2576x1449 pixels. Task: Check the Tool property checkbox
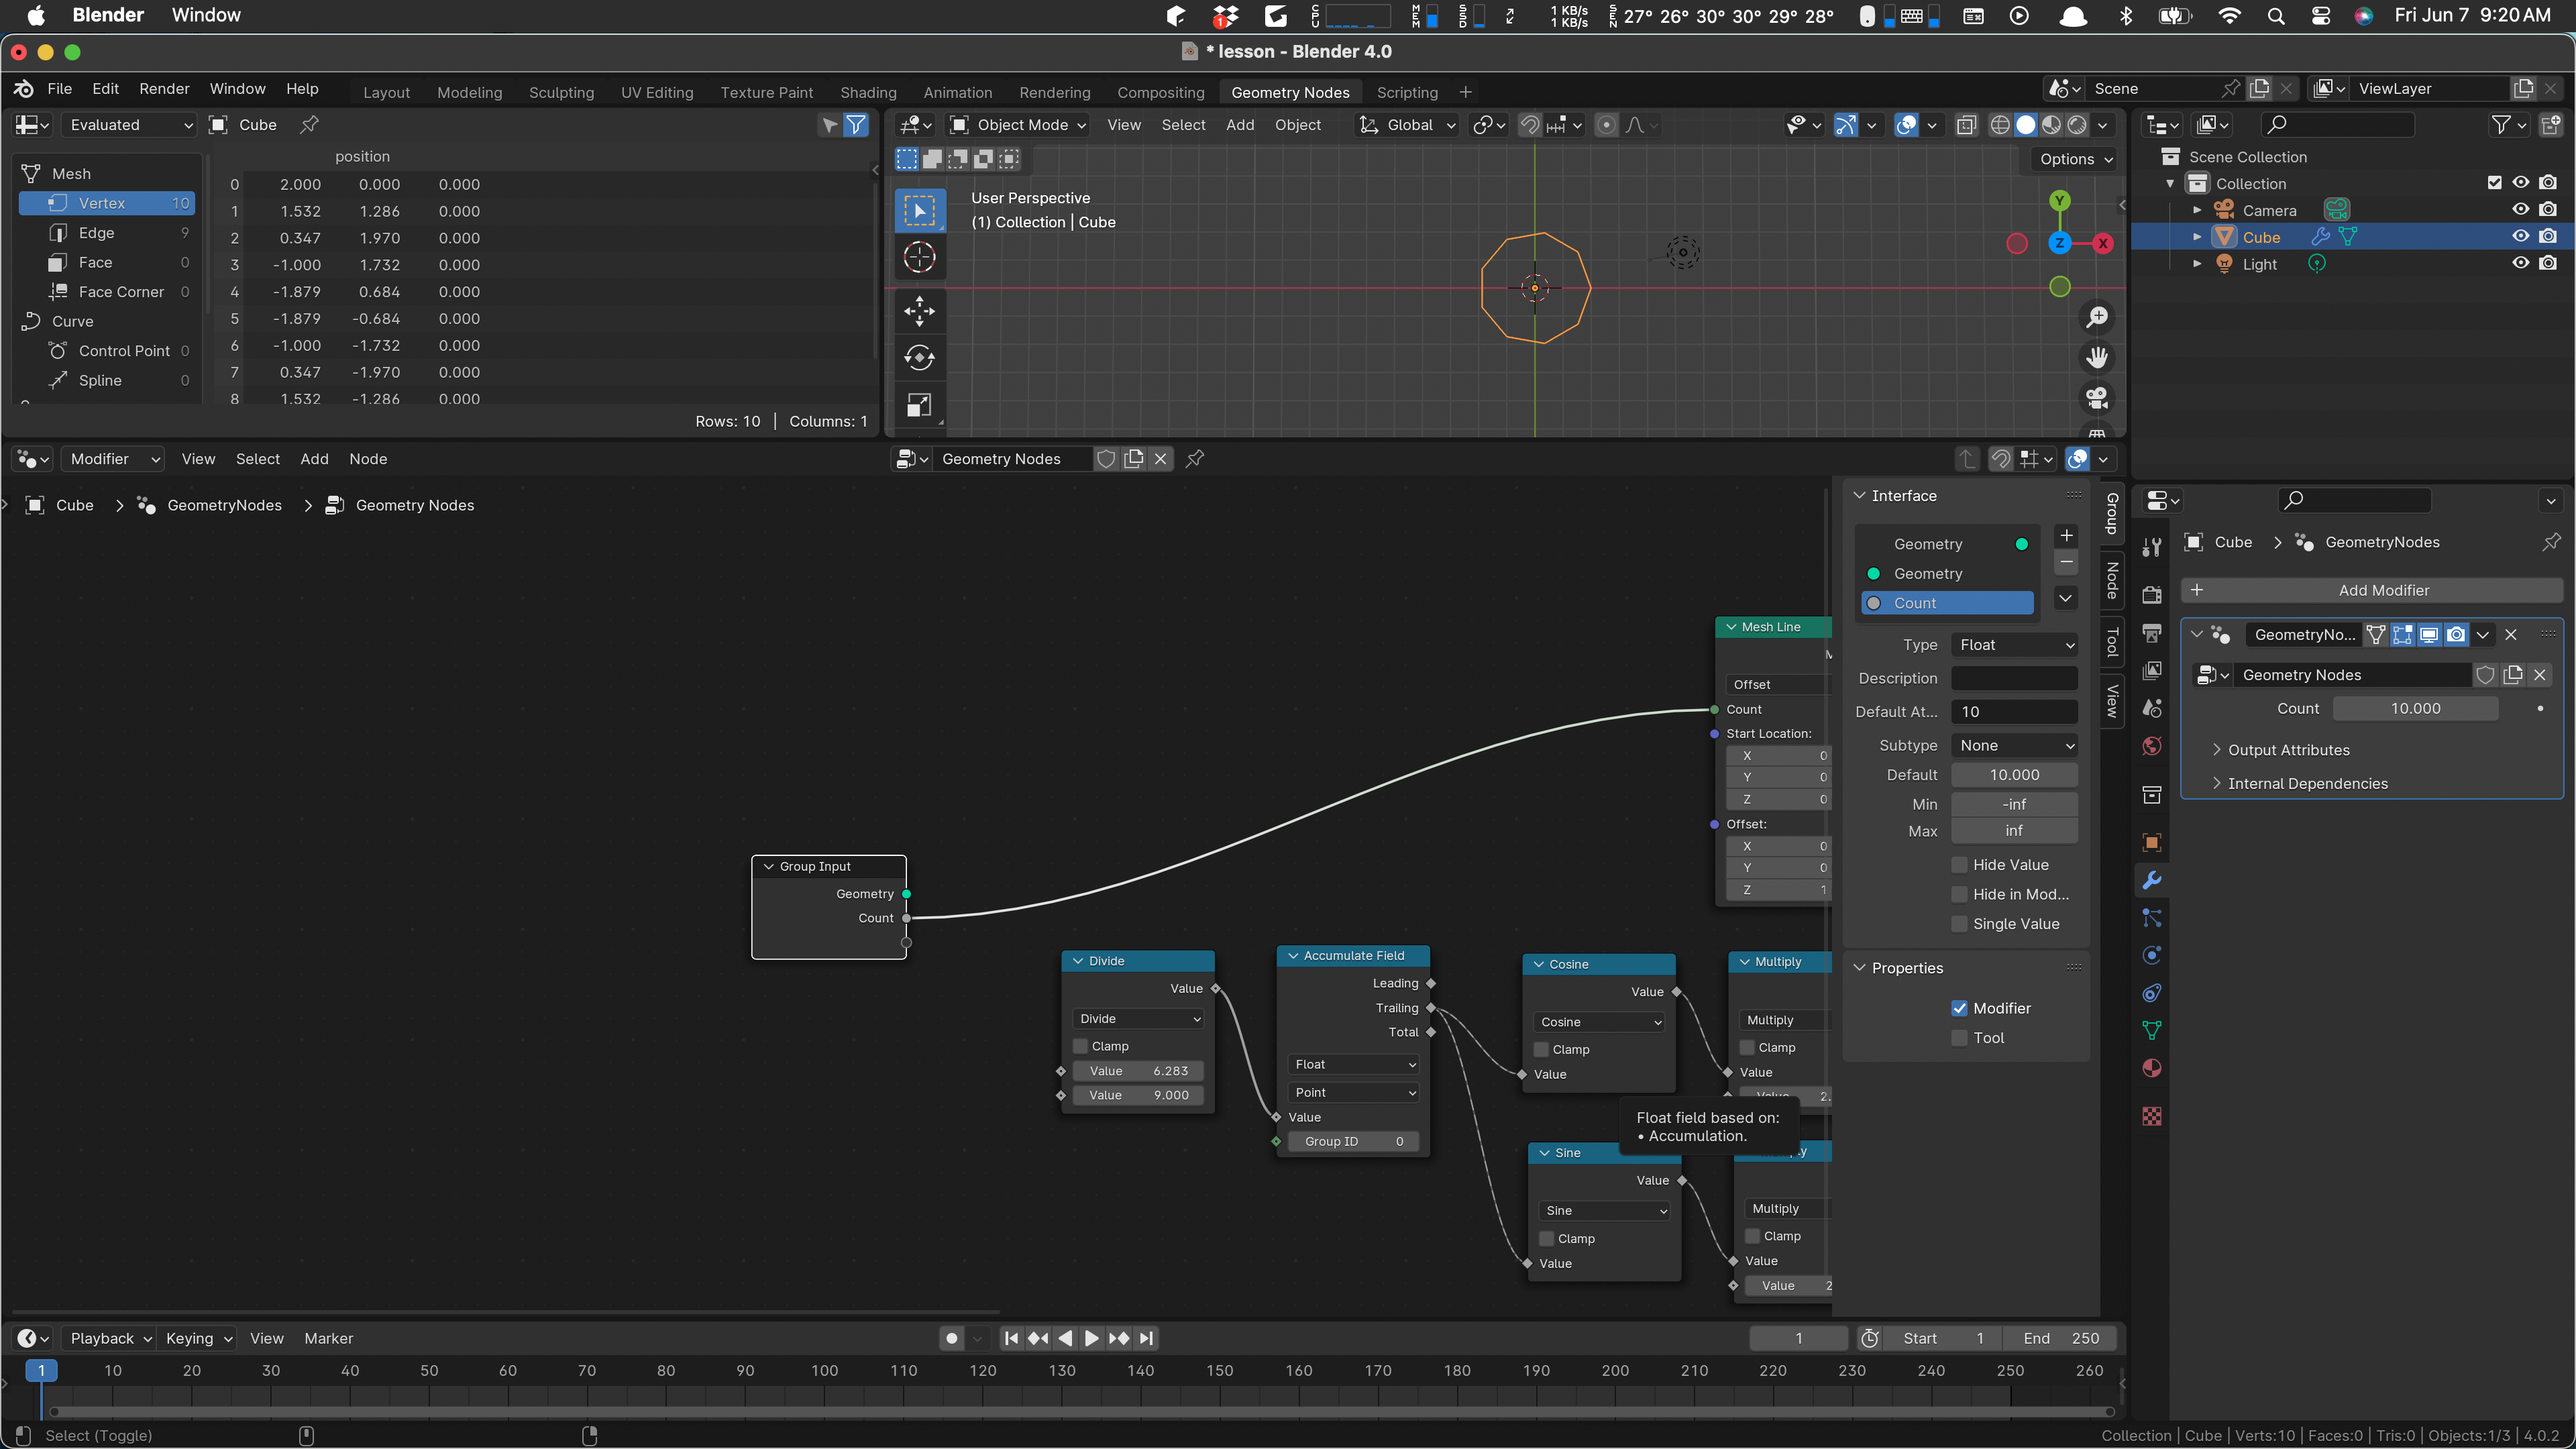[x=1960, y=1038]
